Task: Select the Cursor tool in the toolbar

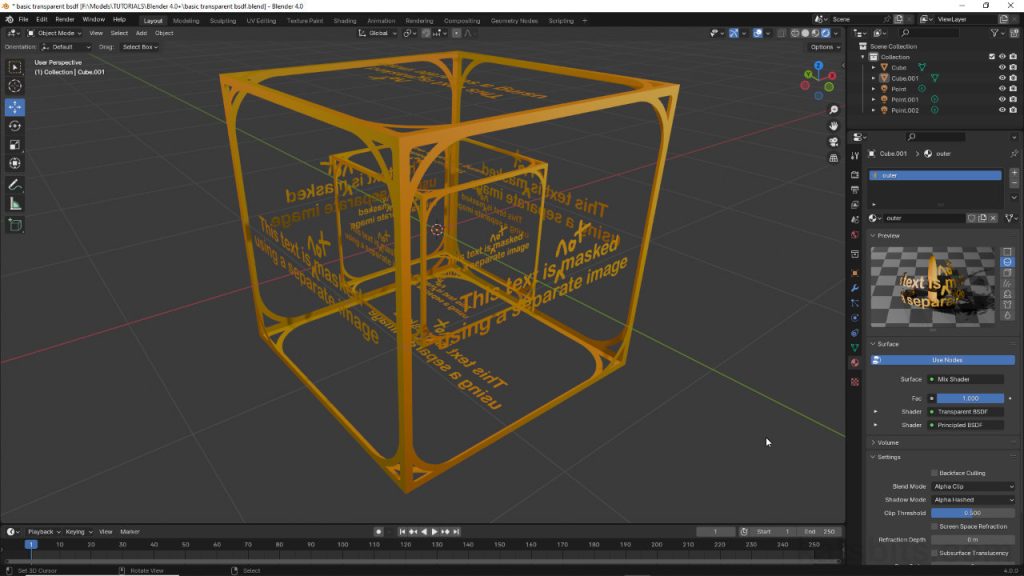Action: 15,86
